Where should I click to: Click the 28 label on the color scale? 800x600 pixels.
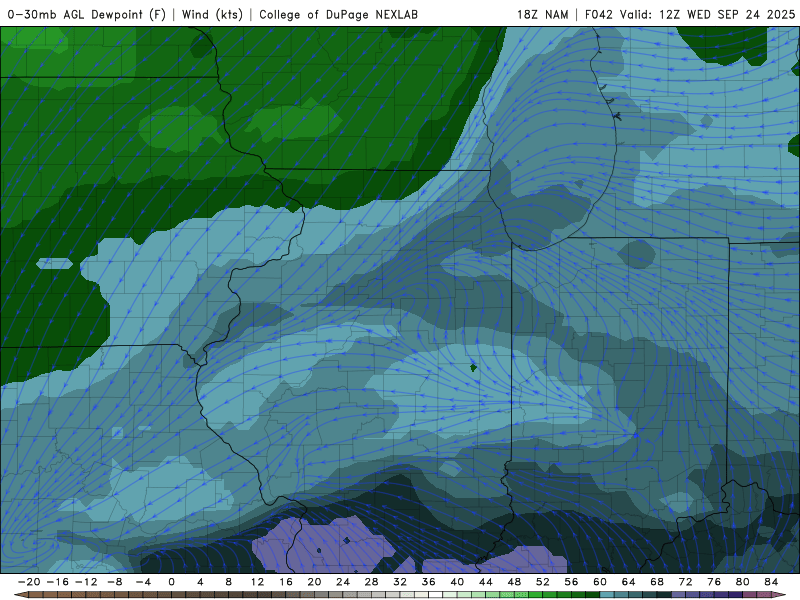371,582
